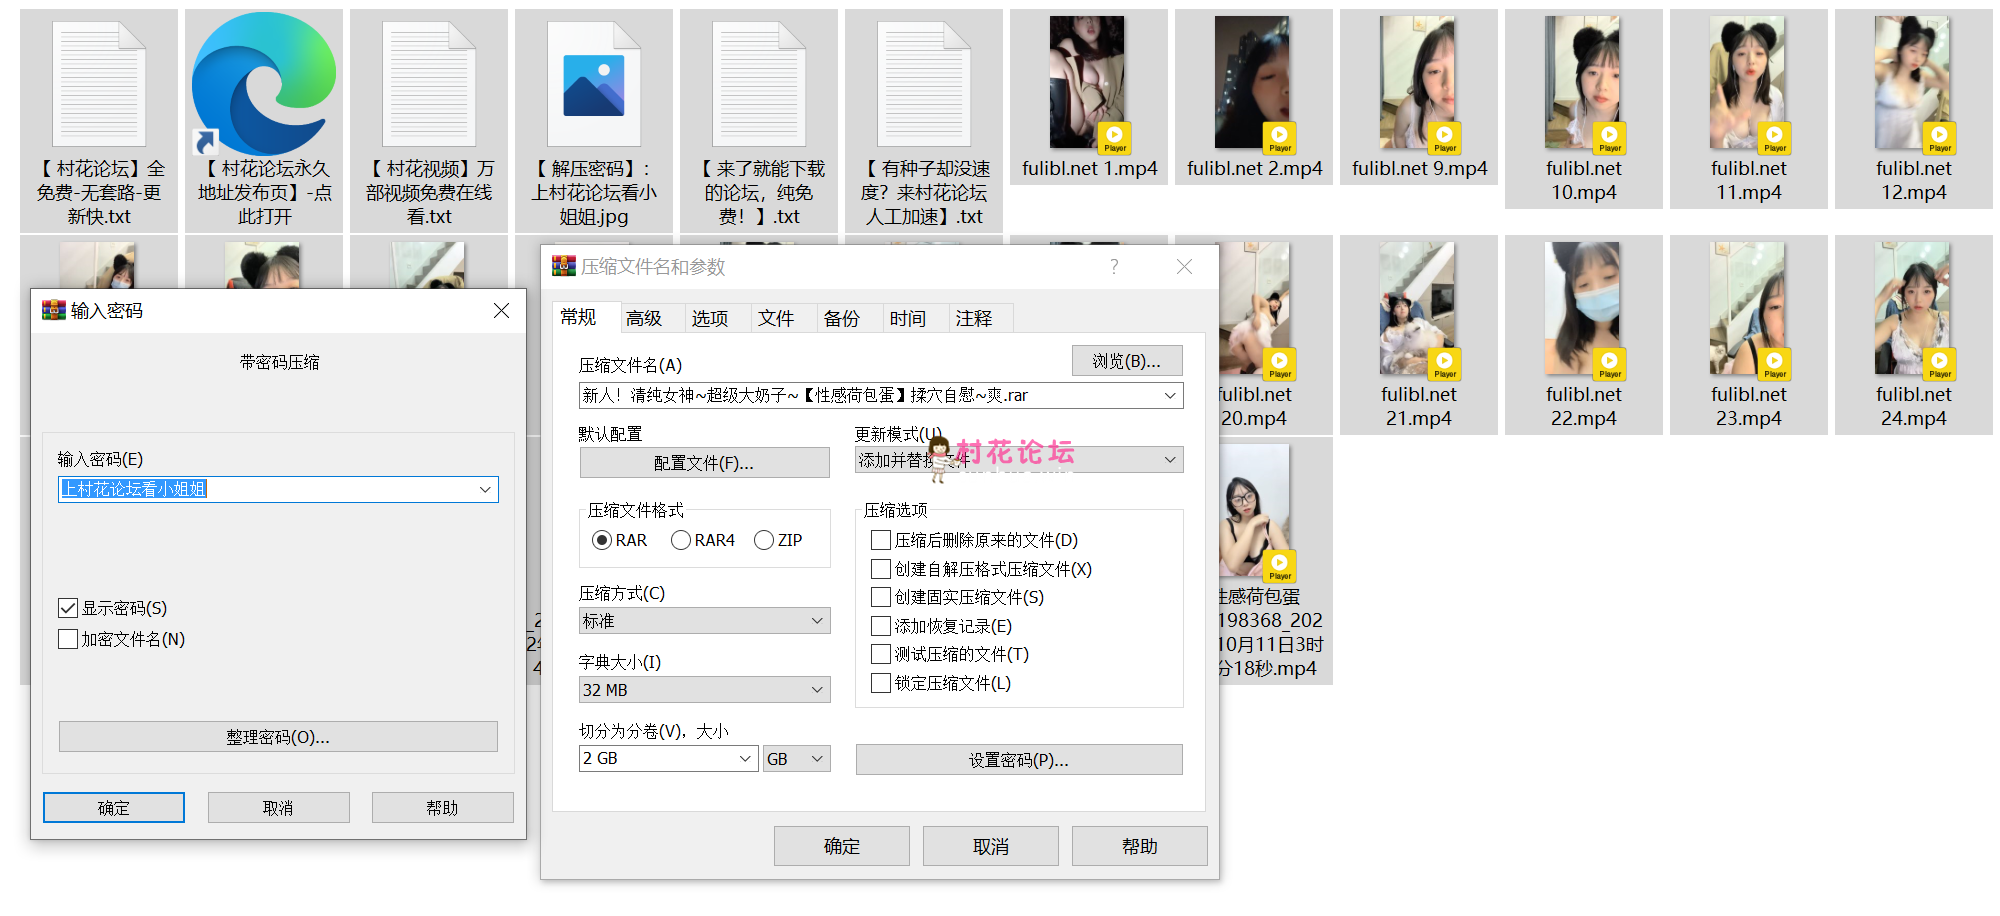
Task: Check 压缩后删除原来的文件 option
Action: (881, 540)
